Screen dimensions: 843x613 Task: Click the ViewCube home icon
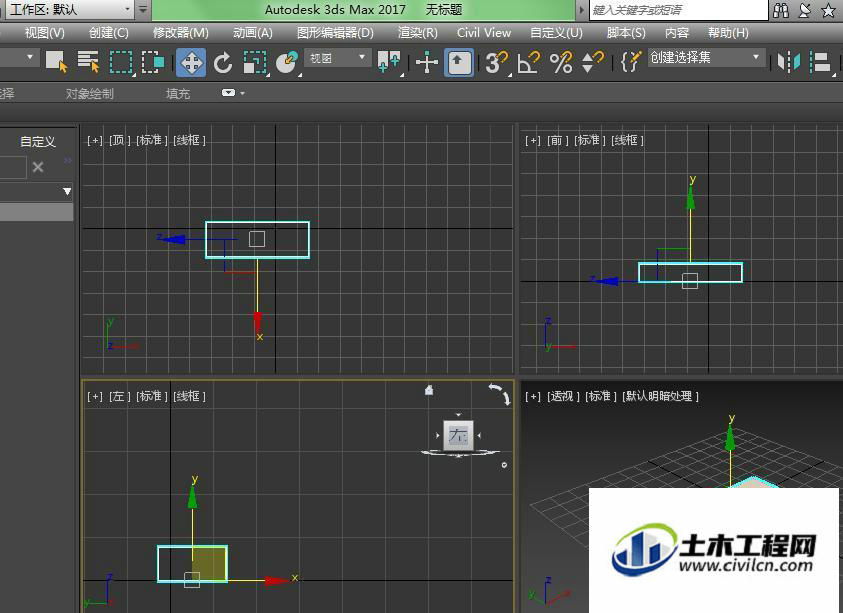[428, 389]
